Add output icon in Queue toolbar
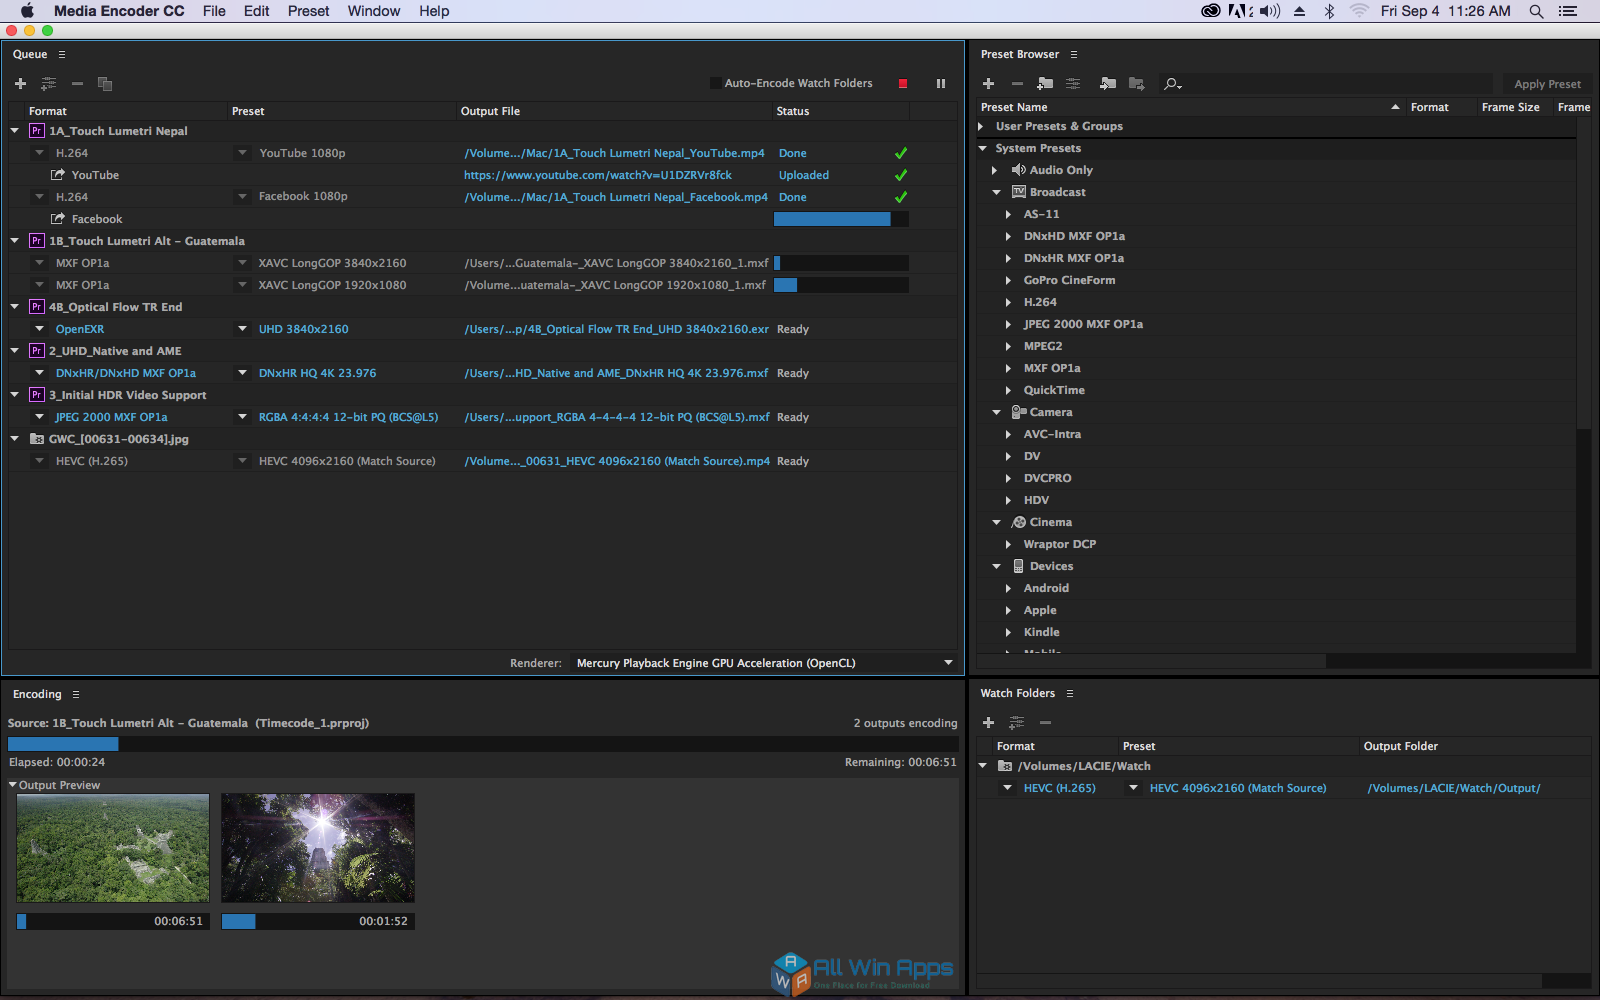1600x1000 pixels. (48, 84)
